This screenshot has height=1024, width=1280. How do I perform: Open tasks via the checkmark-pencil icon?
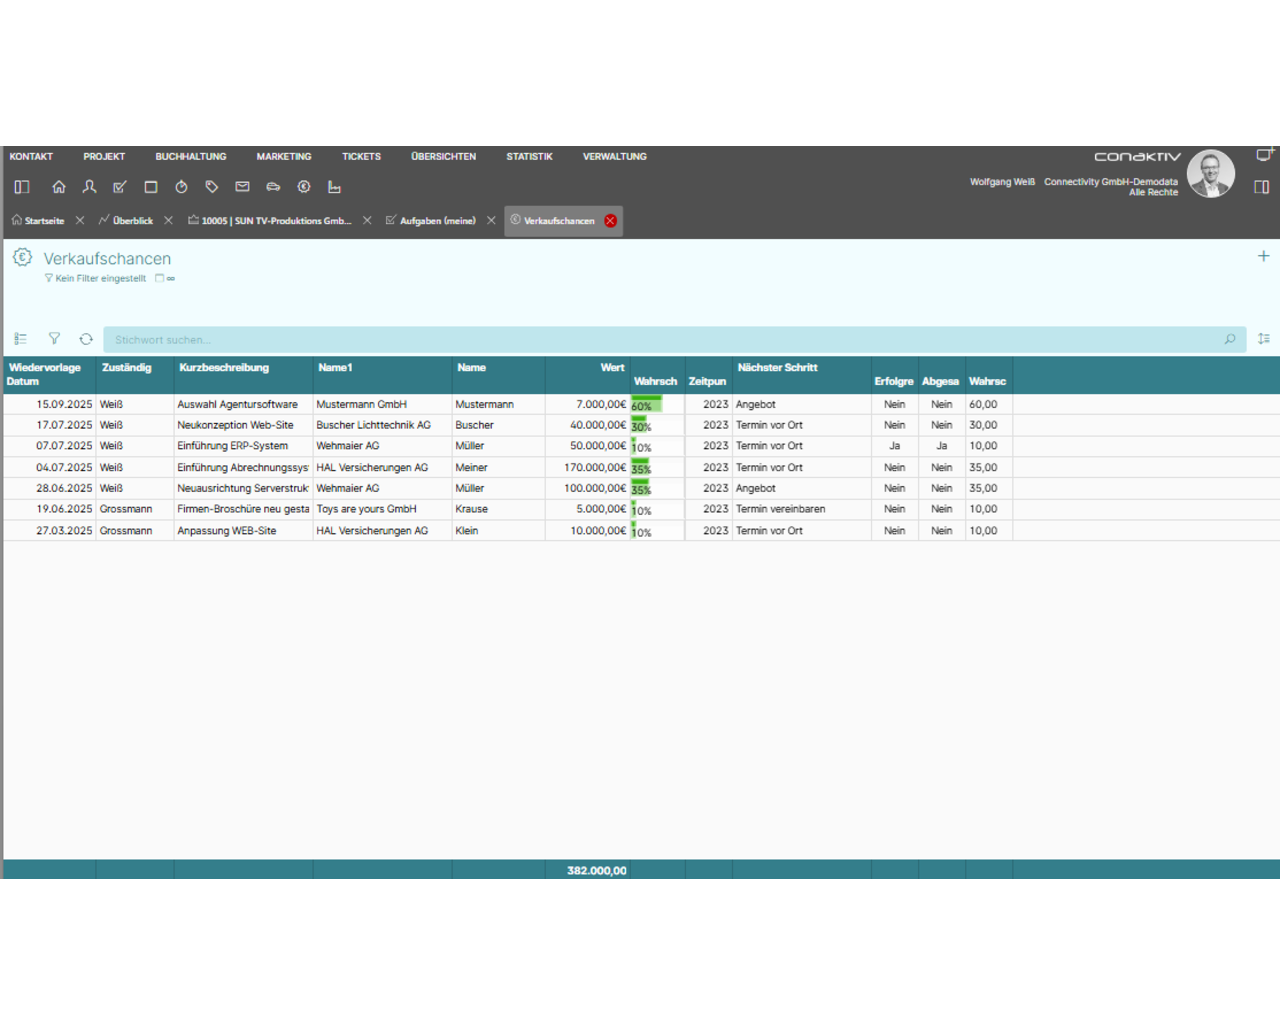[120, 187]
